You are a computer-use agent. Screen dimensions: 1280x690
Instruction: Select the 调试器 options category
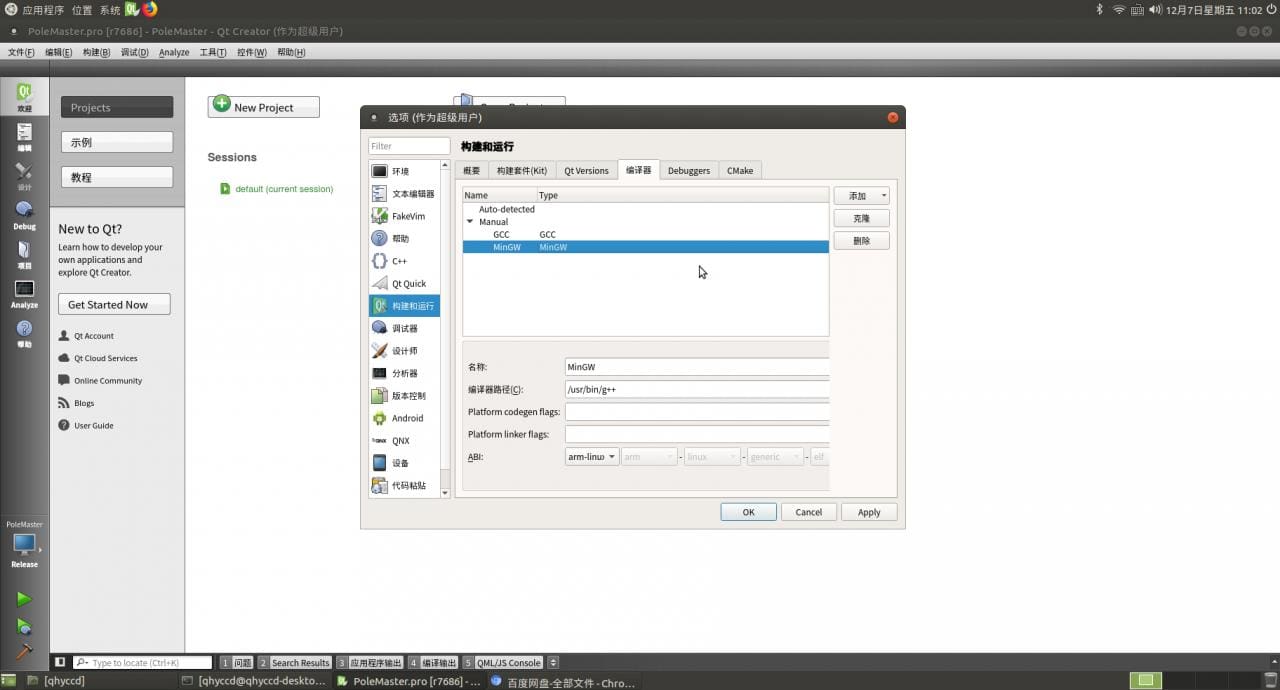(x=404, y=328)
